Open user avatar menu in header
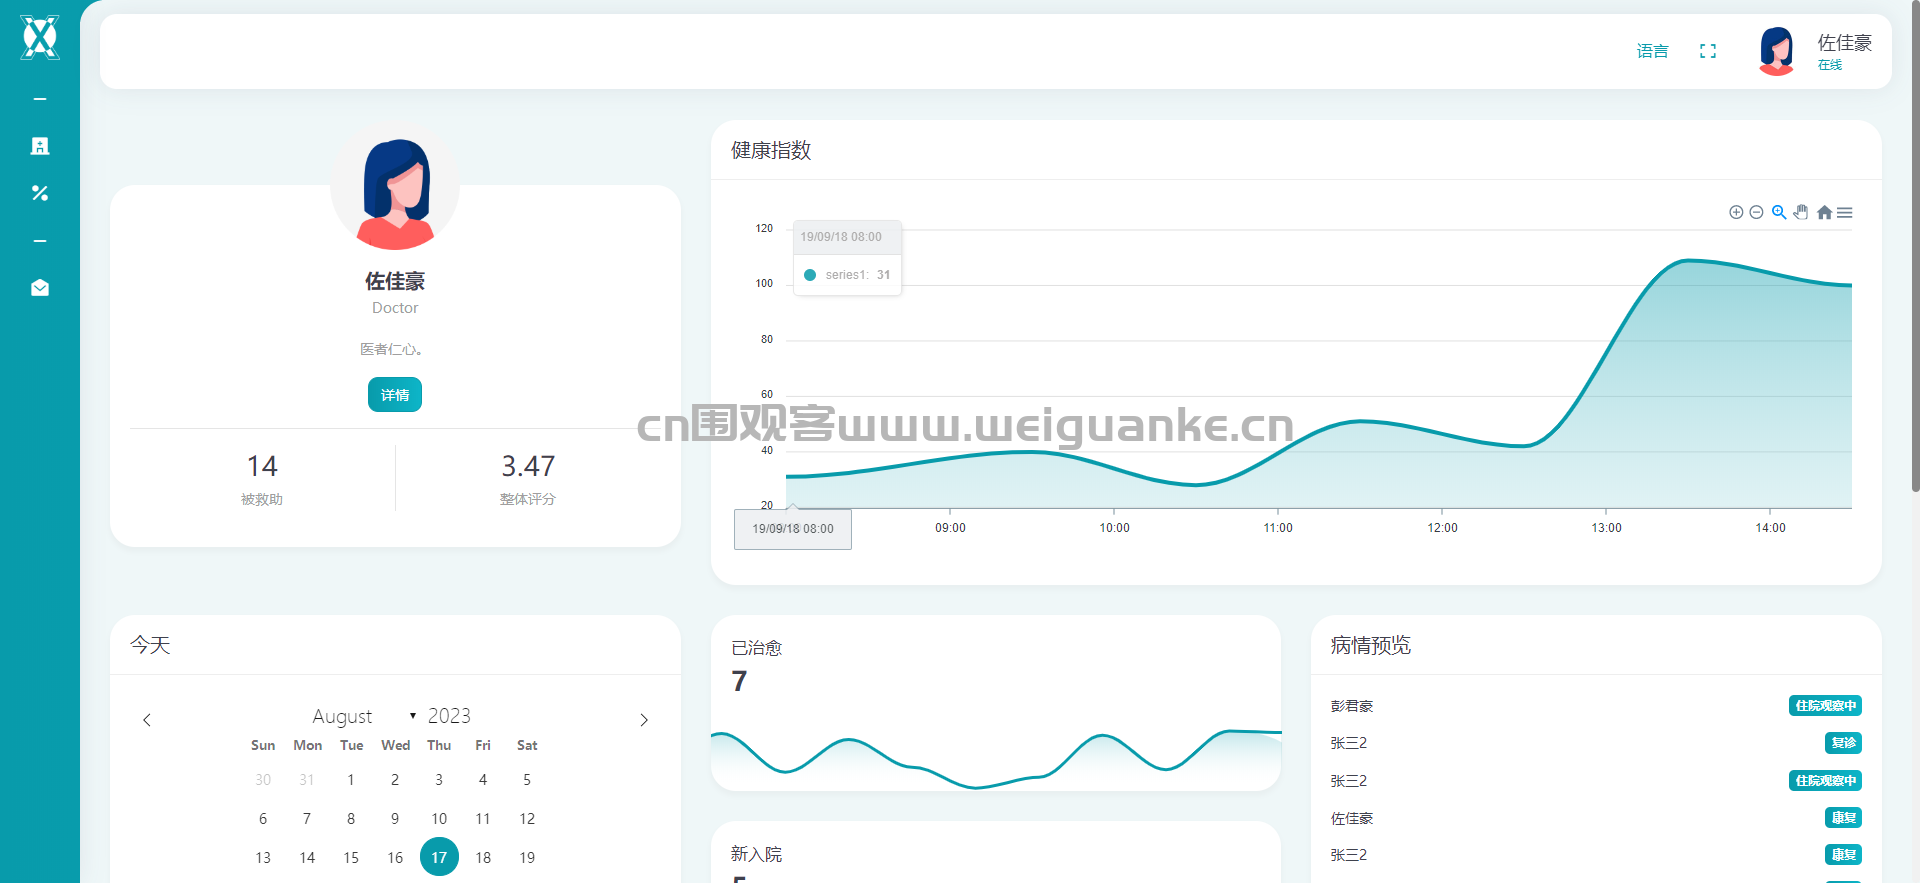Image resolution: width=1920 pixels, height=883 pixels. [x=1777, y=51]
